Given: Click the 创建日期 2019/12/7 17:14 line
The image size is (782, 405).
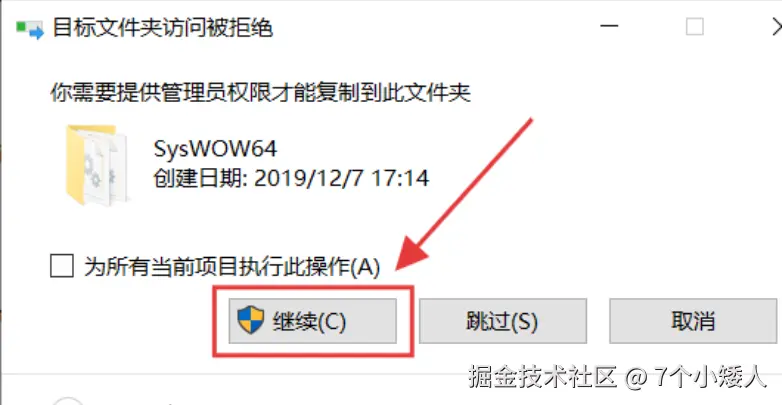Looking at the screenshot, I should pos(292,179).
